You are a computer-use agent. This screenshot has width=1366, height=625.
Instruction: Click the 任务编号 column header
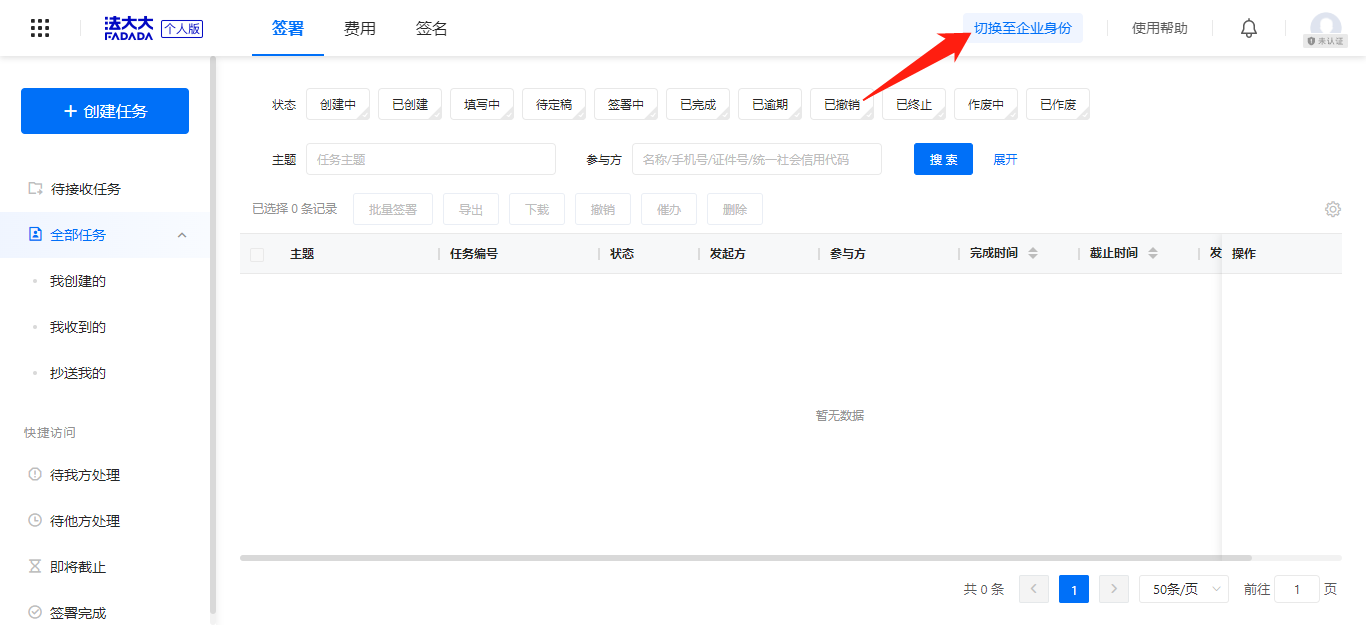click(474, 253)
